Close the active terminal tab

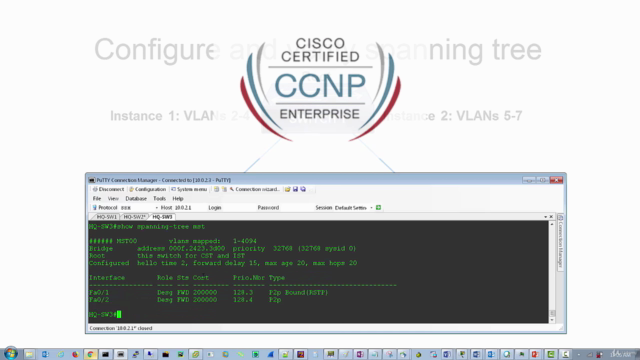pyautogui.click(x=551, y=217)
